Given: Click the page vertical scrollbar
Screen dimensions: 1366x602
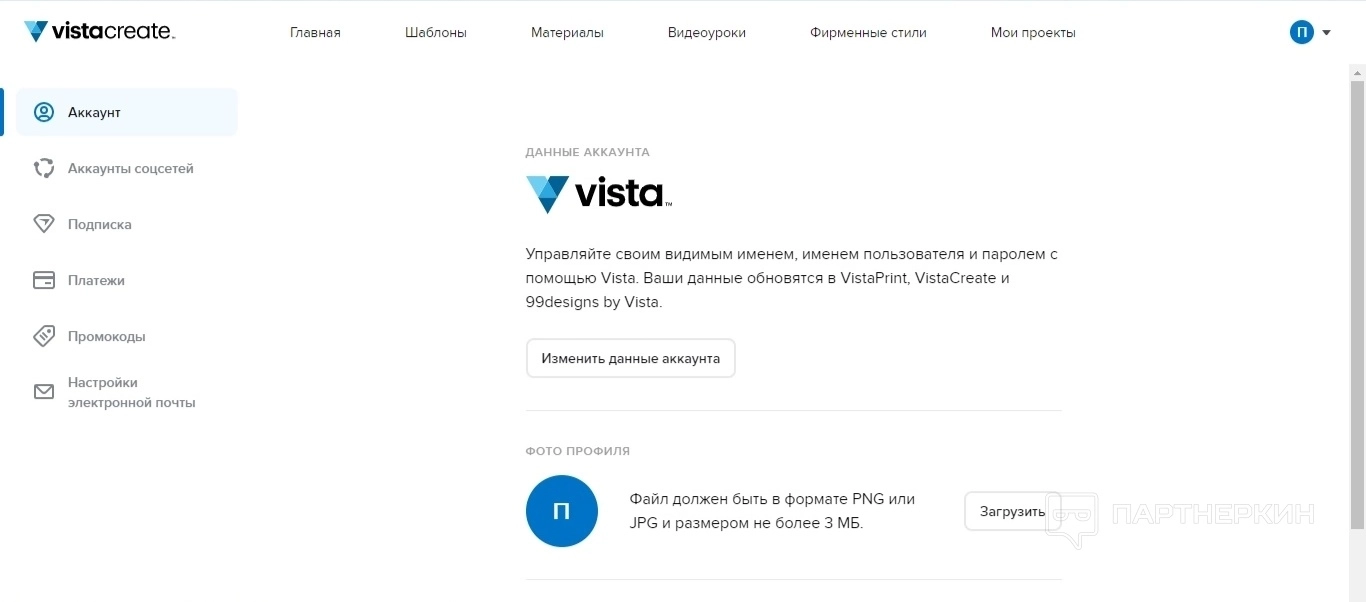Looking at the screenshot, I should click(x=1357, y=300).
